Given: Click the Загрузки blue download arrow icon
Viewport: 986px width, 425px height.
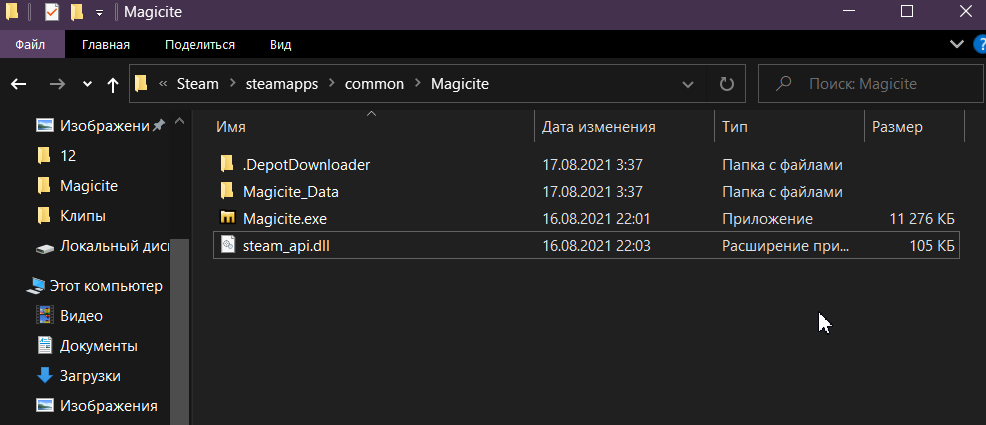Looking at the screenshot, I should coord(45,375).
